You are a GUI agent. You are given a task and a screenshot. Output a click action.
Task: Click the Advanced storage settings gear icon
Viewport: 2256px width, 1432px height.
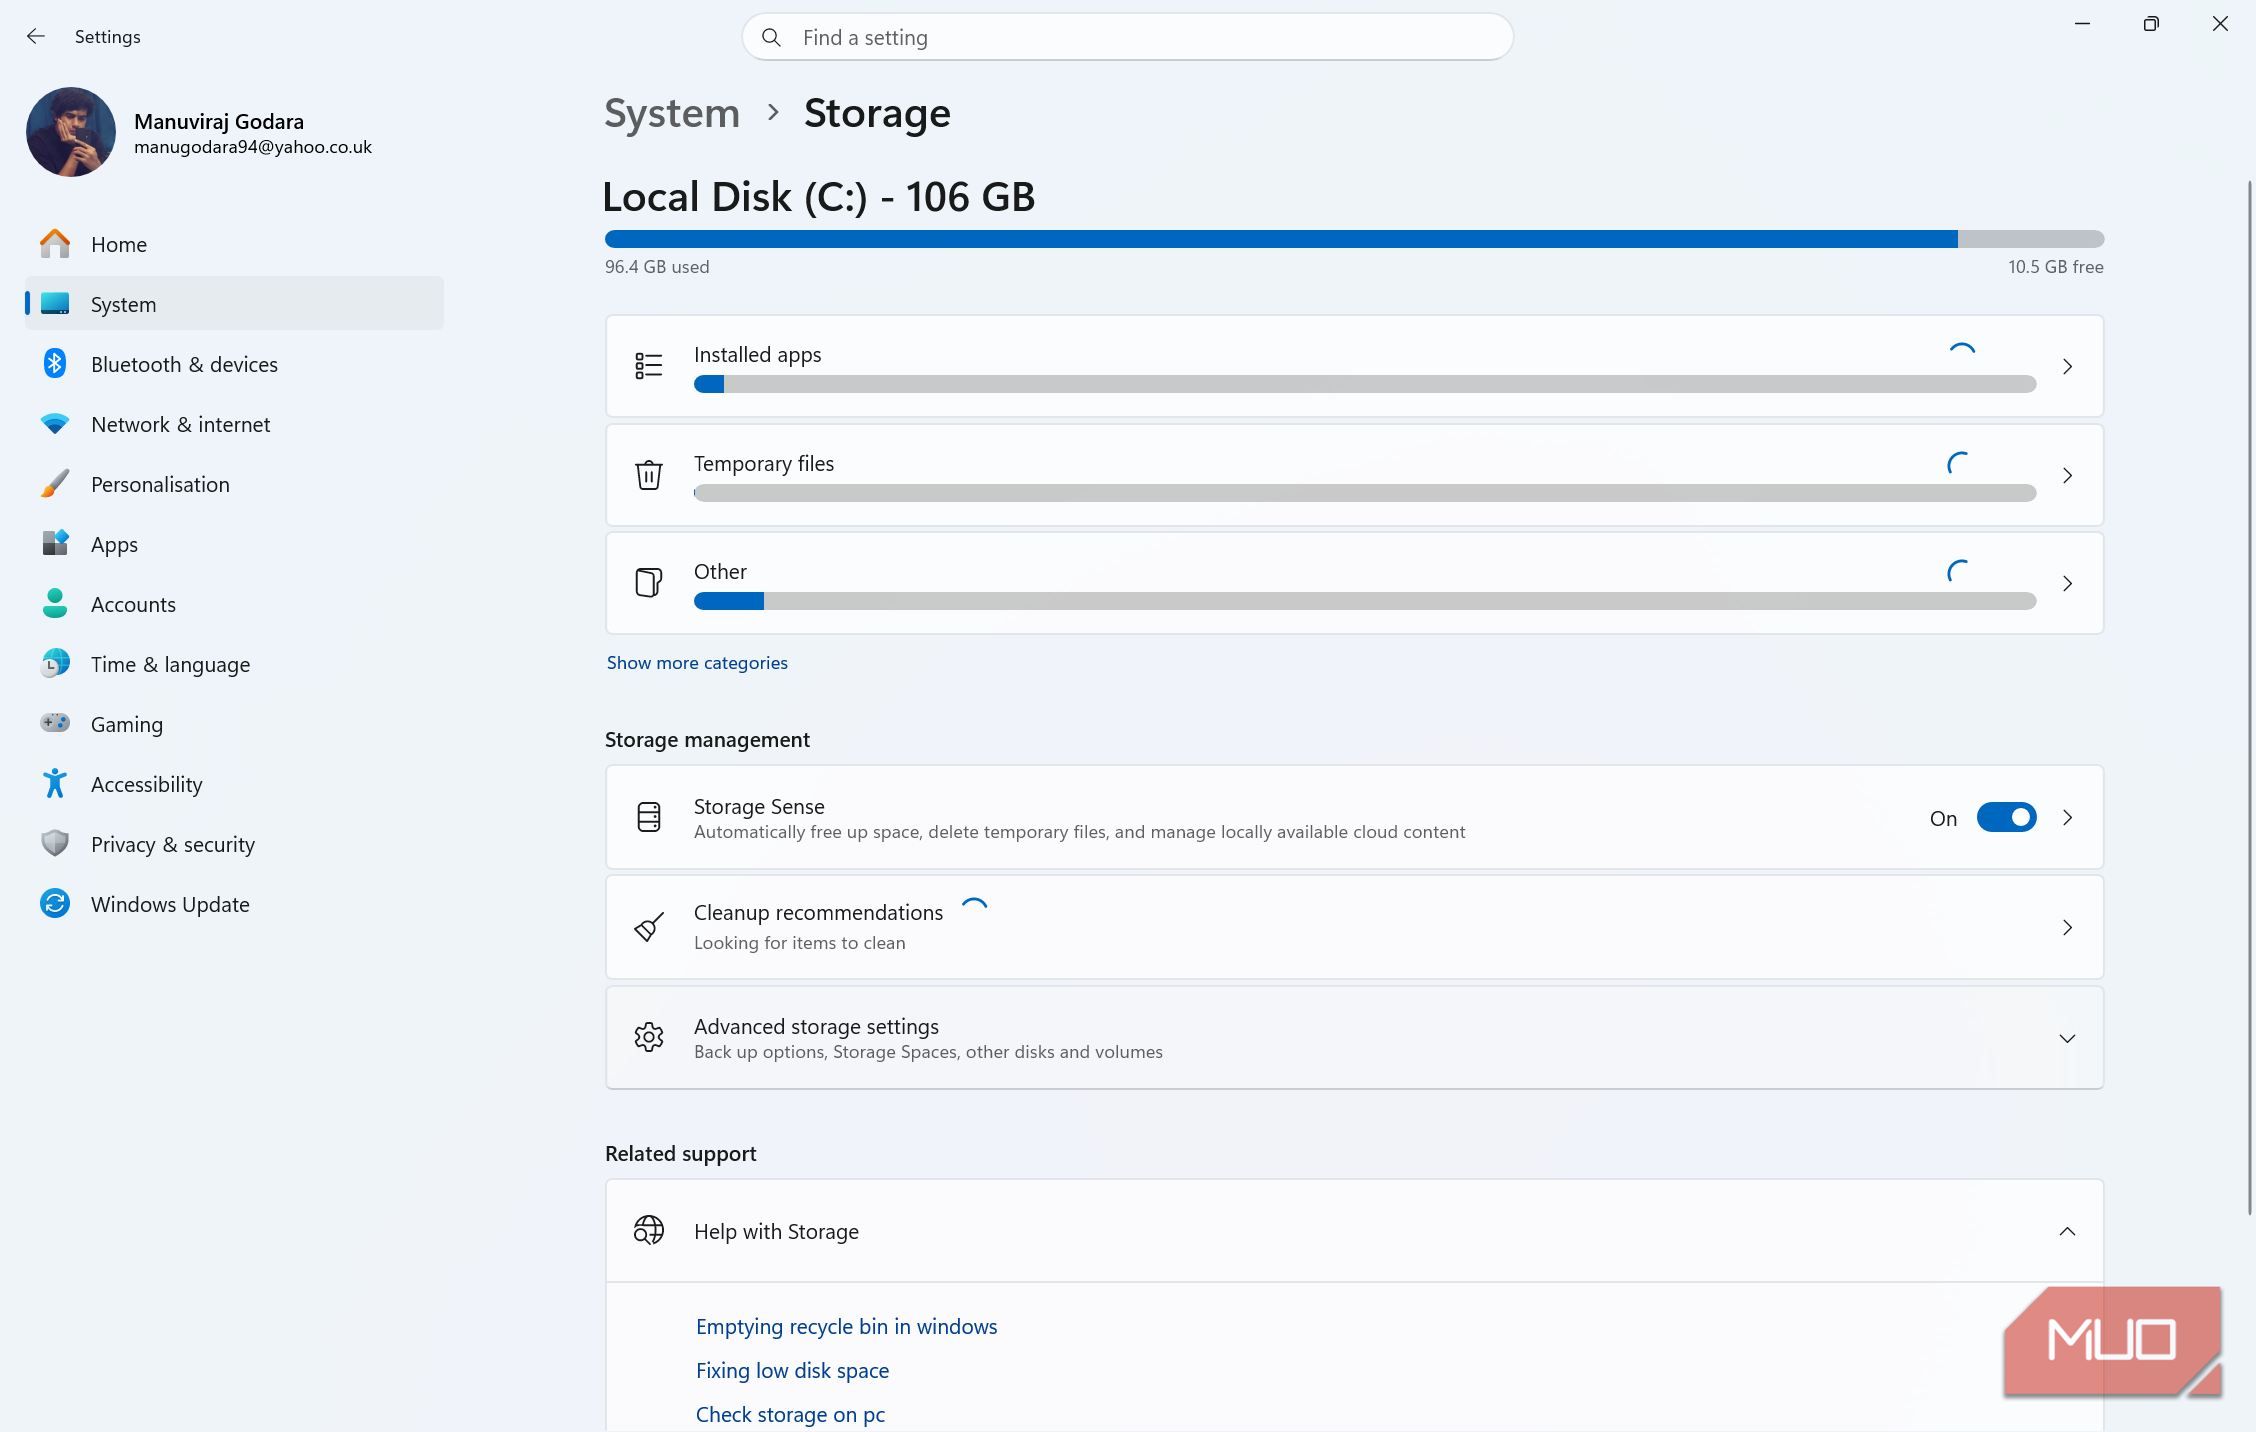pyautogui.click(x=649, y=1037)
